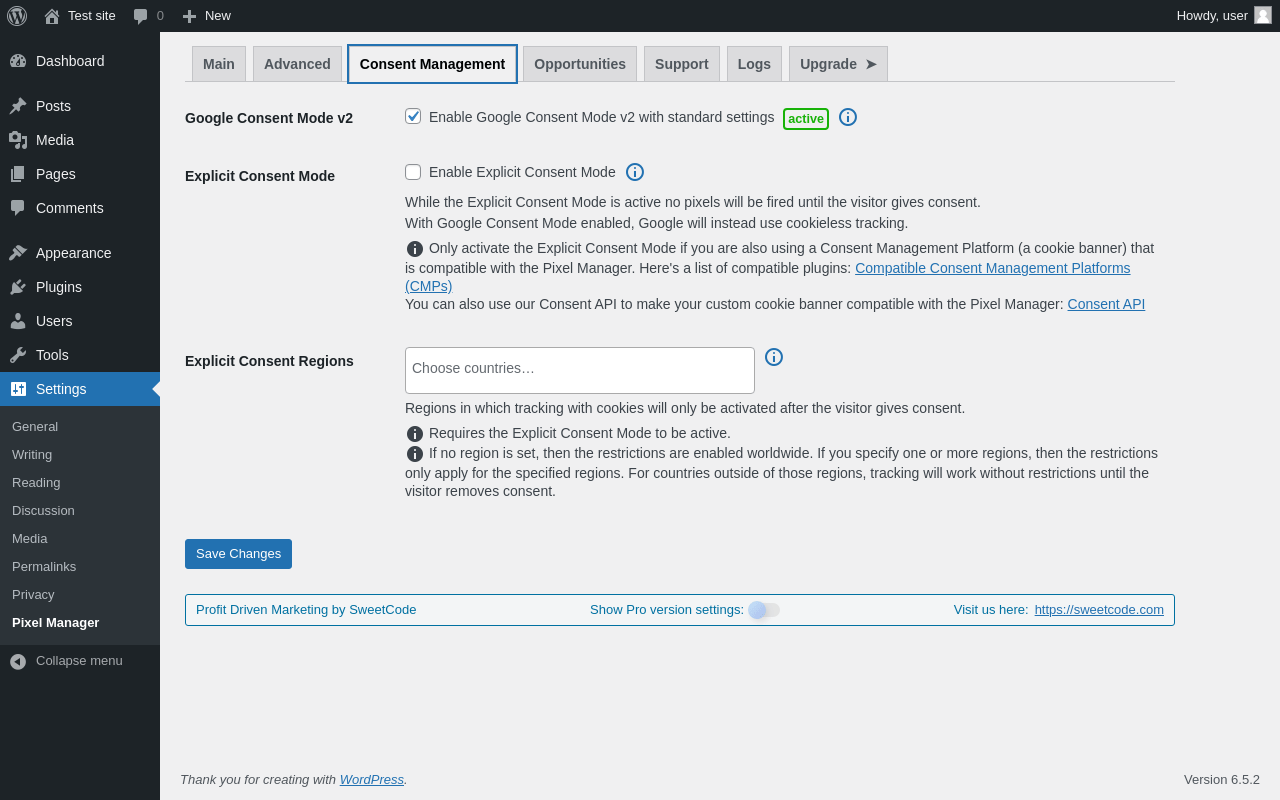This screenshot has height=800, width=1280.
Task: Open the Permalinks settings submenu item
Action: point(44,567)
